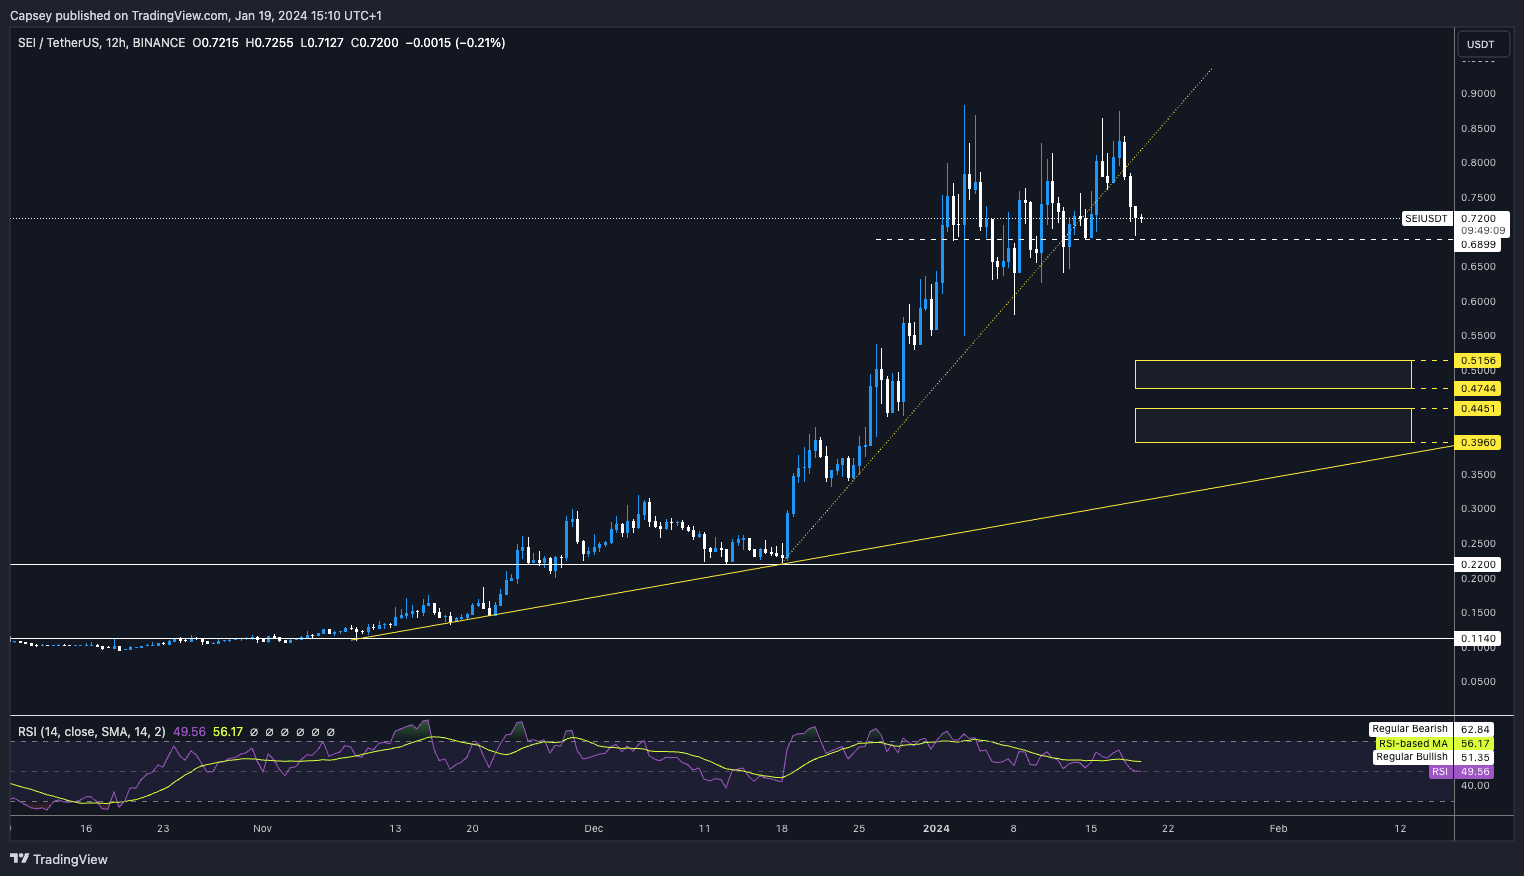Select the lower yellow rectangle zone

click(x=1272, y=425)
